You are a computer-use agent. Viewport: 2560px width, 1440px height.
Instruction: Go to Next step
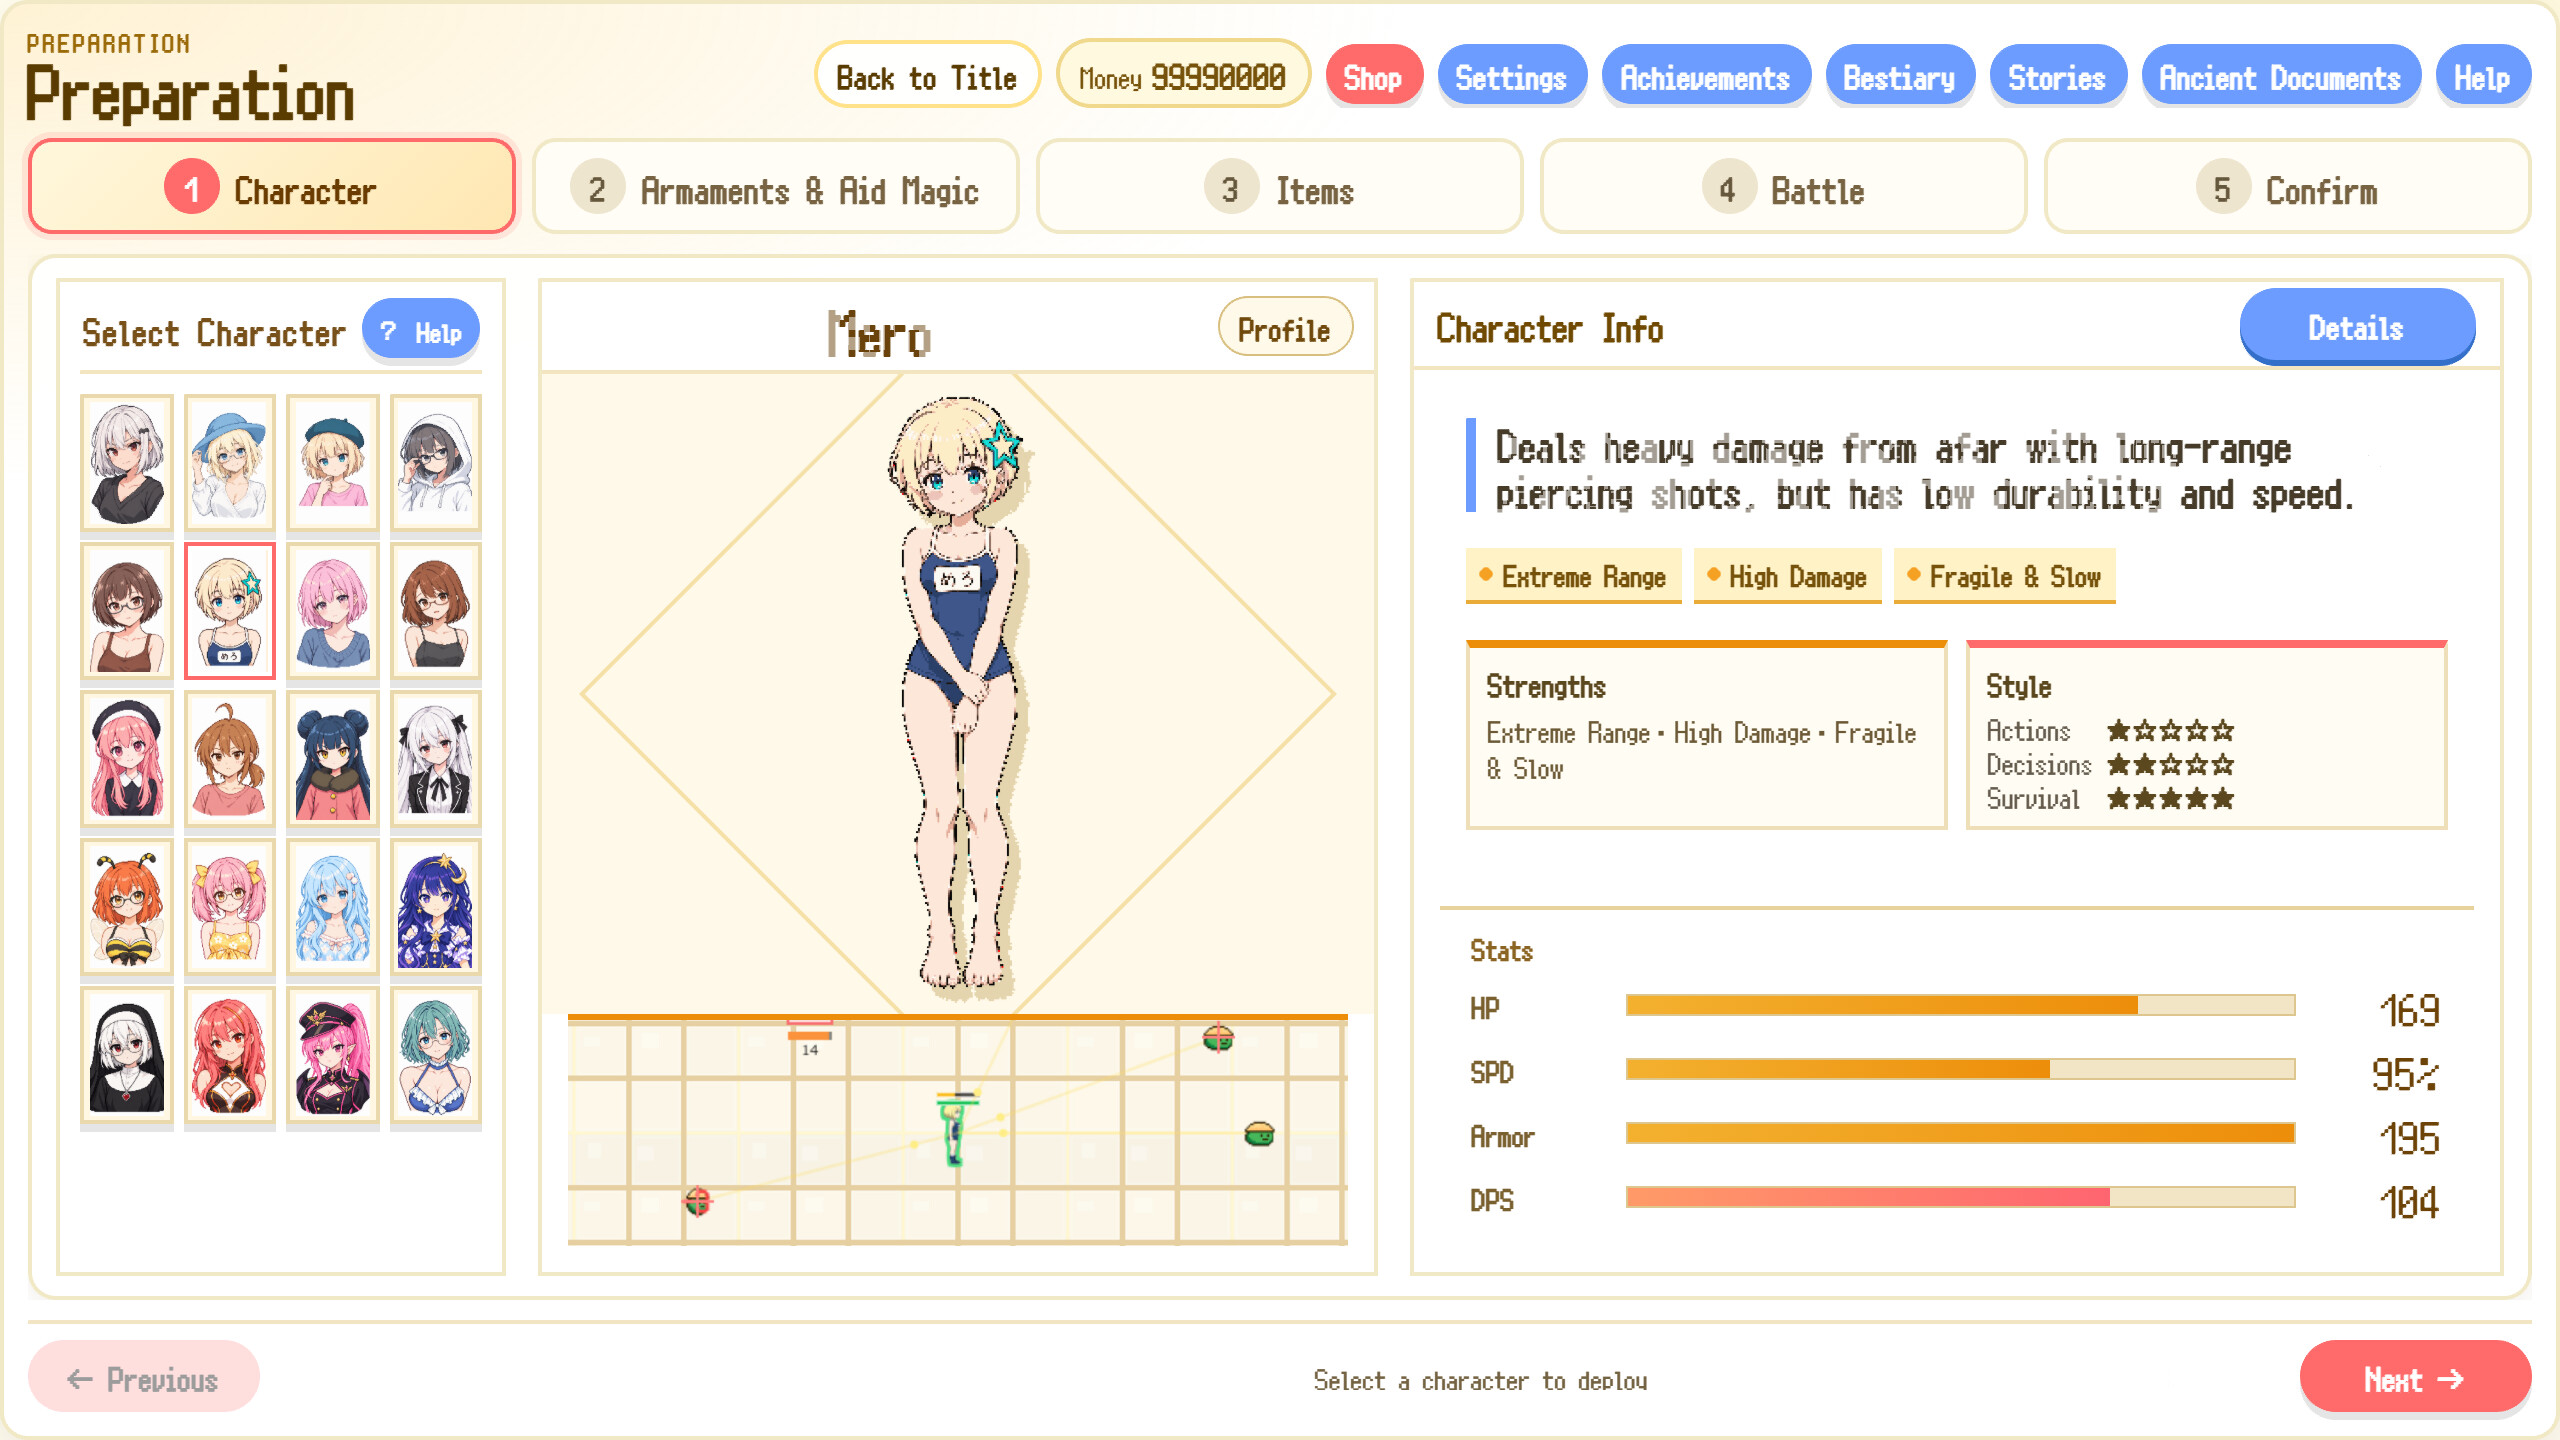pos(2415,1379)
